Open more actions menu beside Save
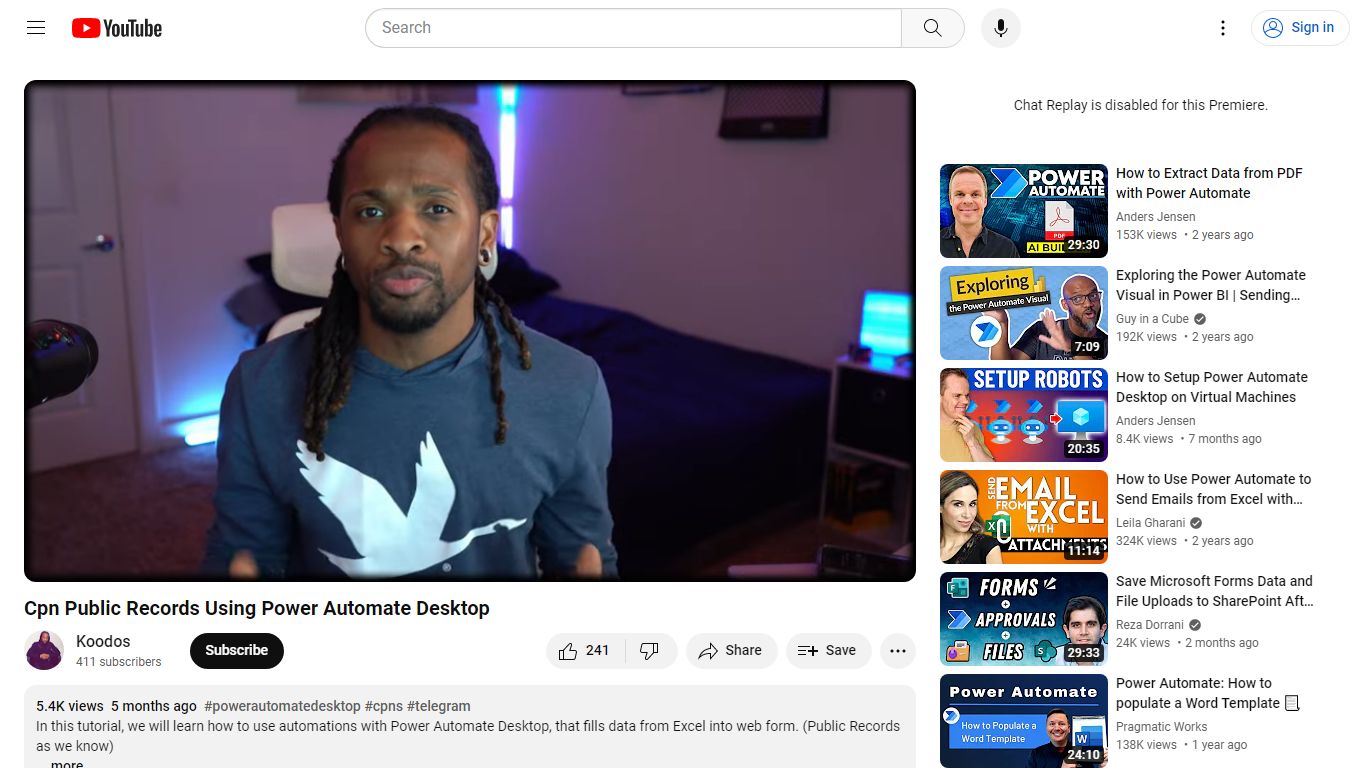1366x768 pixels. coord(898,651)
